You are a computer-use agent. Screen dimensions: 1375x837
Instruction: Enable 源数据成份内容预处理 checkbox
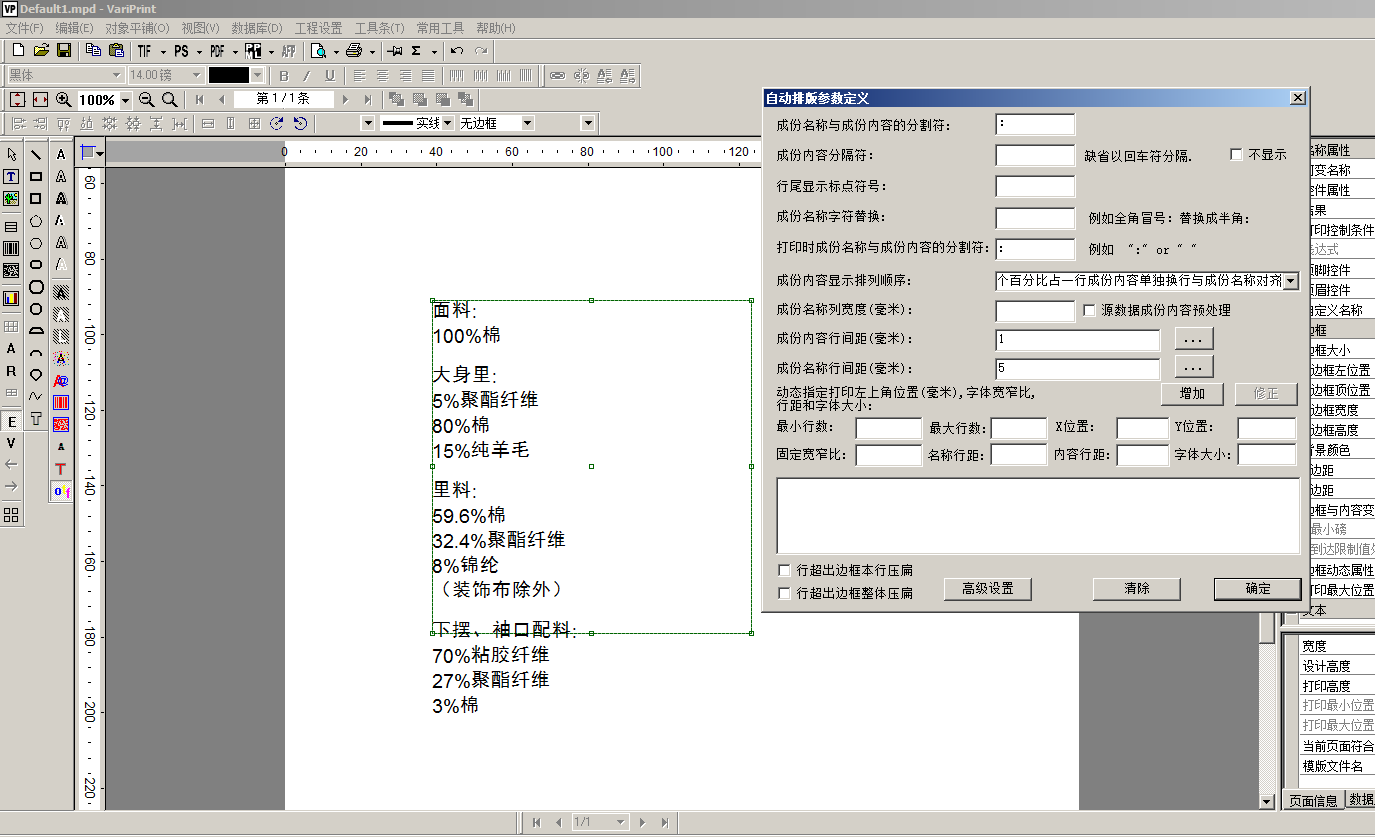(x=1090, y=311)
